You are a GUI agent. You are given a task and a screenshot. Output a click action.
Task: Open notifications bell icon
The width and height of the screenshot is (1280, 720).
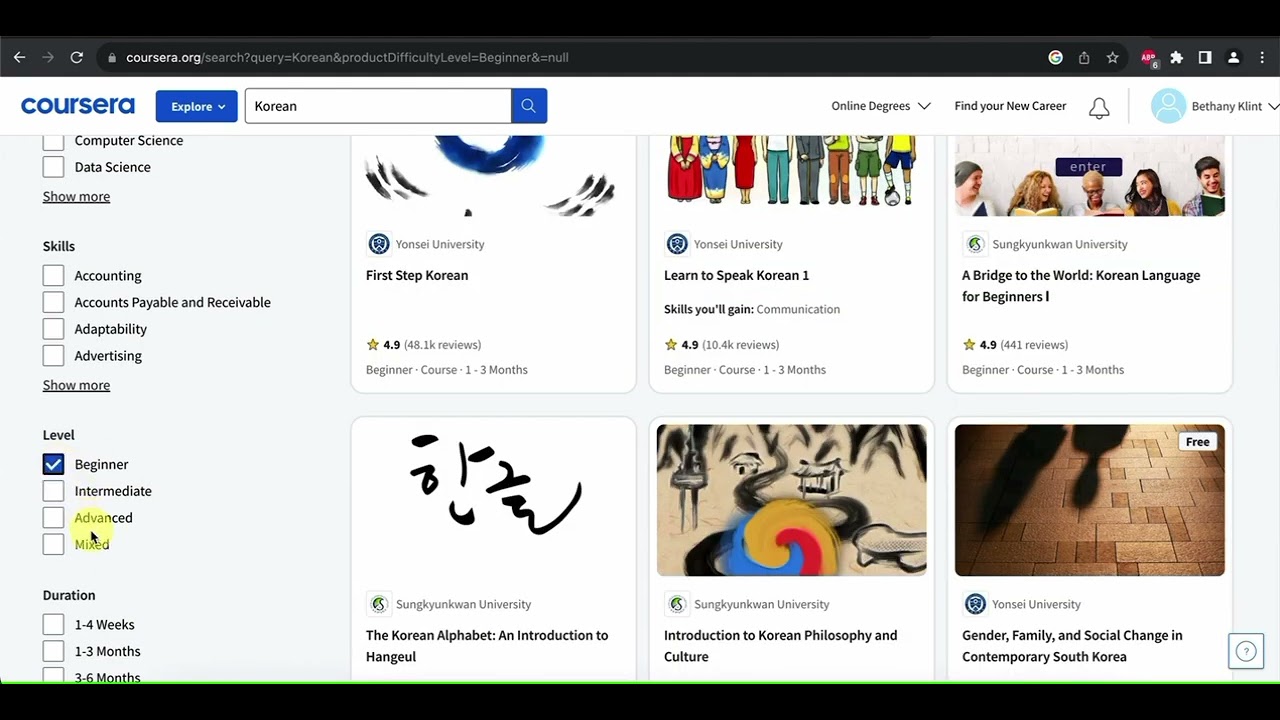coord(1099,108)
